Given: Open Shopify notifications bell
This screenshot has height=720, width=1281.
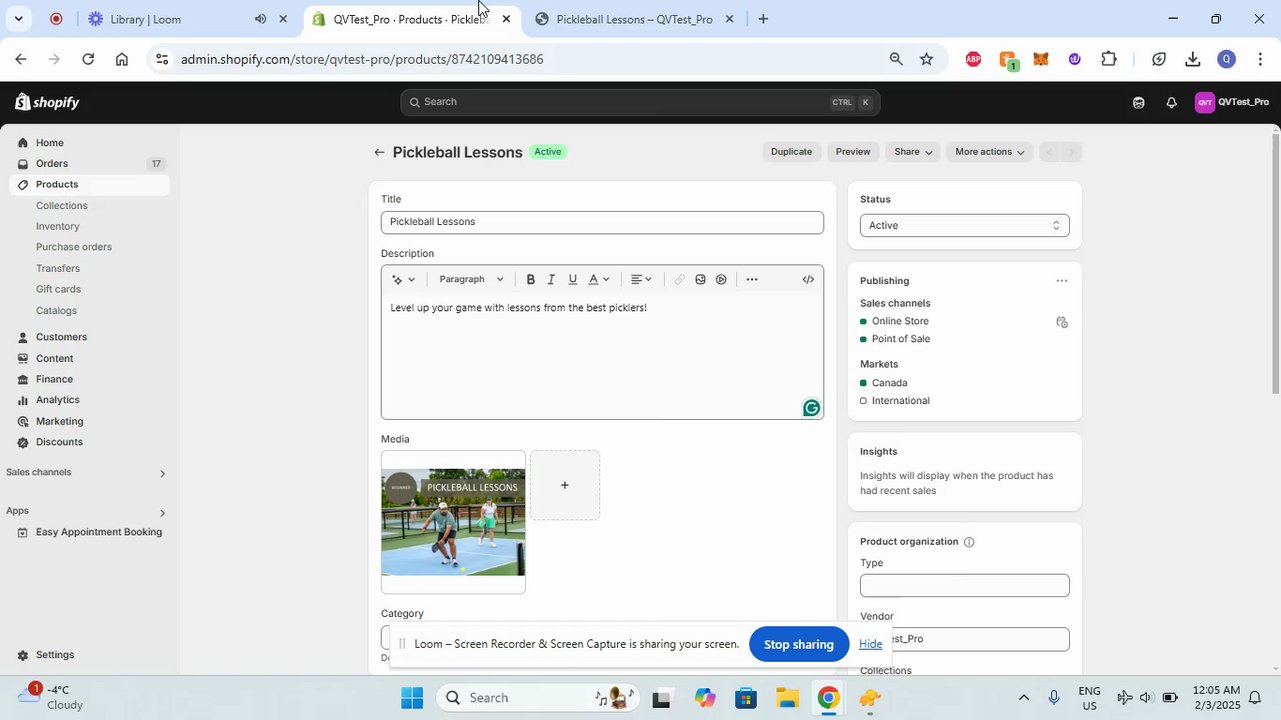Looking at the screenshot, I should point(1171,102).
